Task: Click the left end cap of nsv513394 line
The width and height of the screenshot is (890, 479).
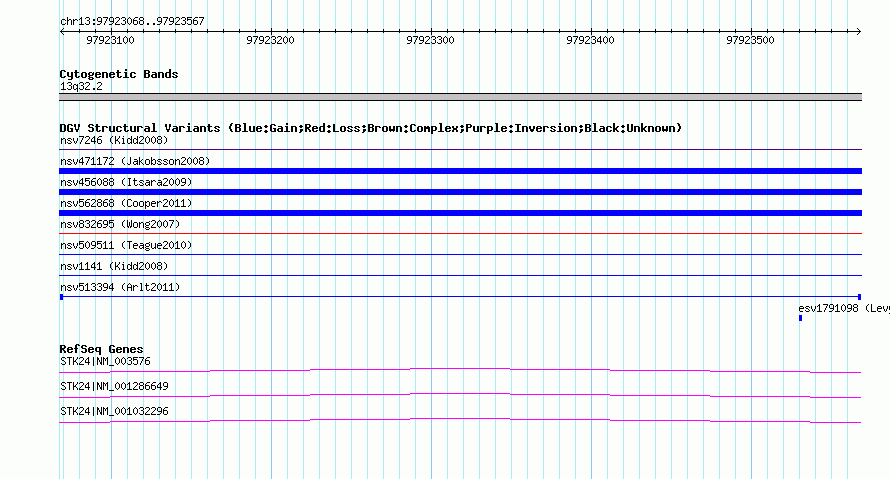Action: (x=61, y=297)
